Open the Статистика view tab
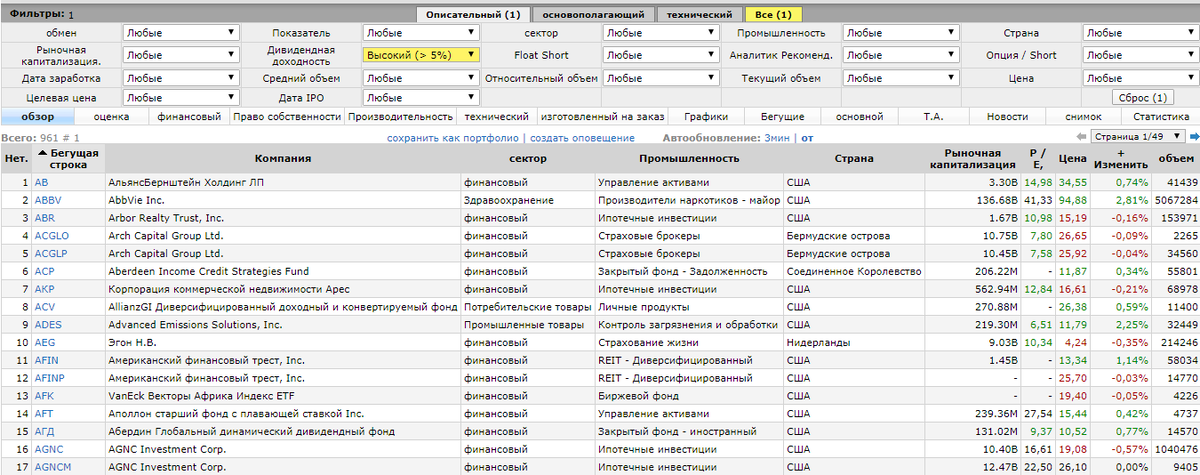 point(1160,117)
